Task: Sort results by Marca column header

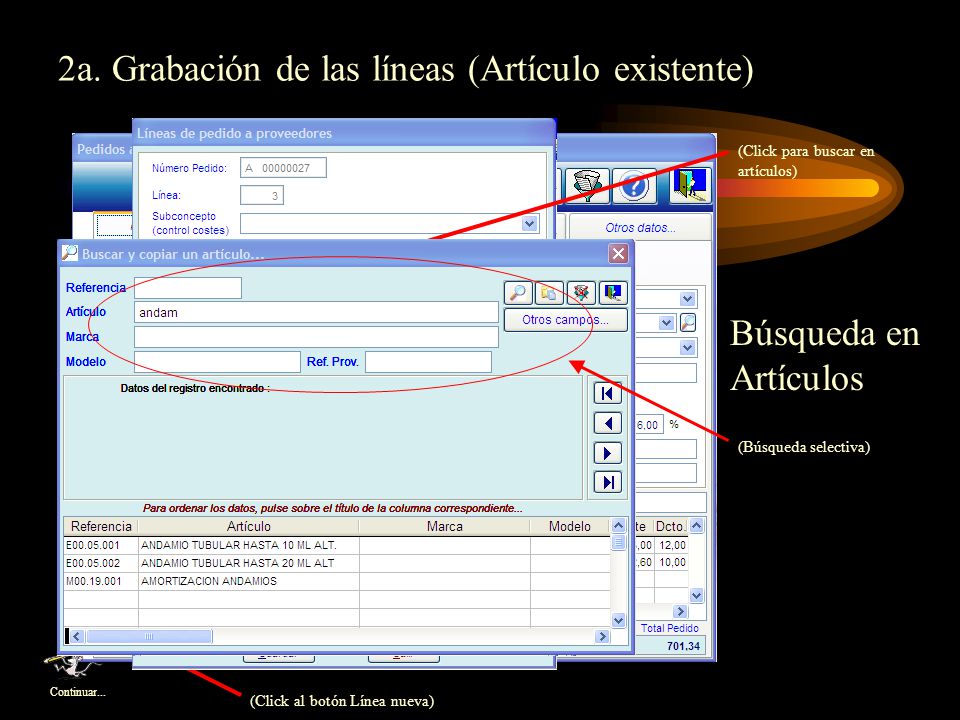Action: 444,527
